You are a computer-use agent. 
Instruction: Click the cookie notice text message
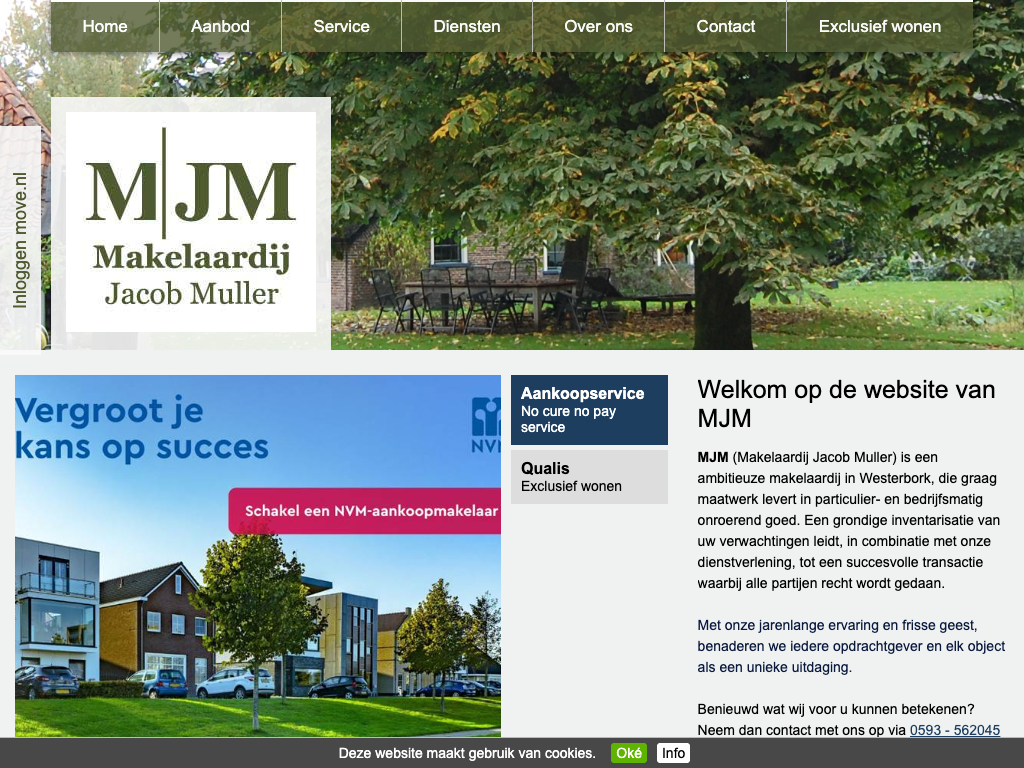pyautogui.click(x=467, y=753)
